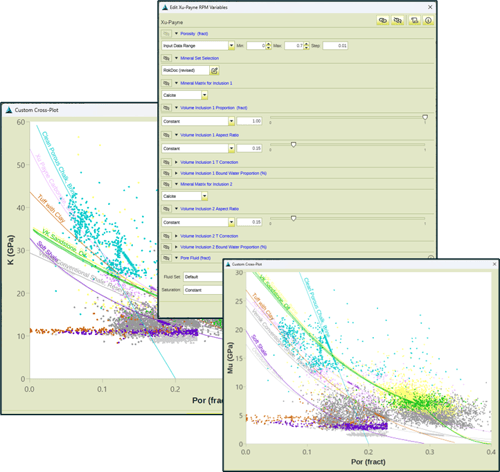
Task: Click the link icon beside Volume Inclusion 2 T Correction
Action: click(x=166, y=236)
